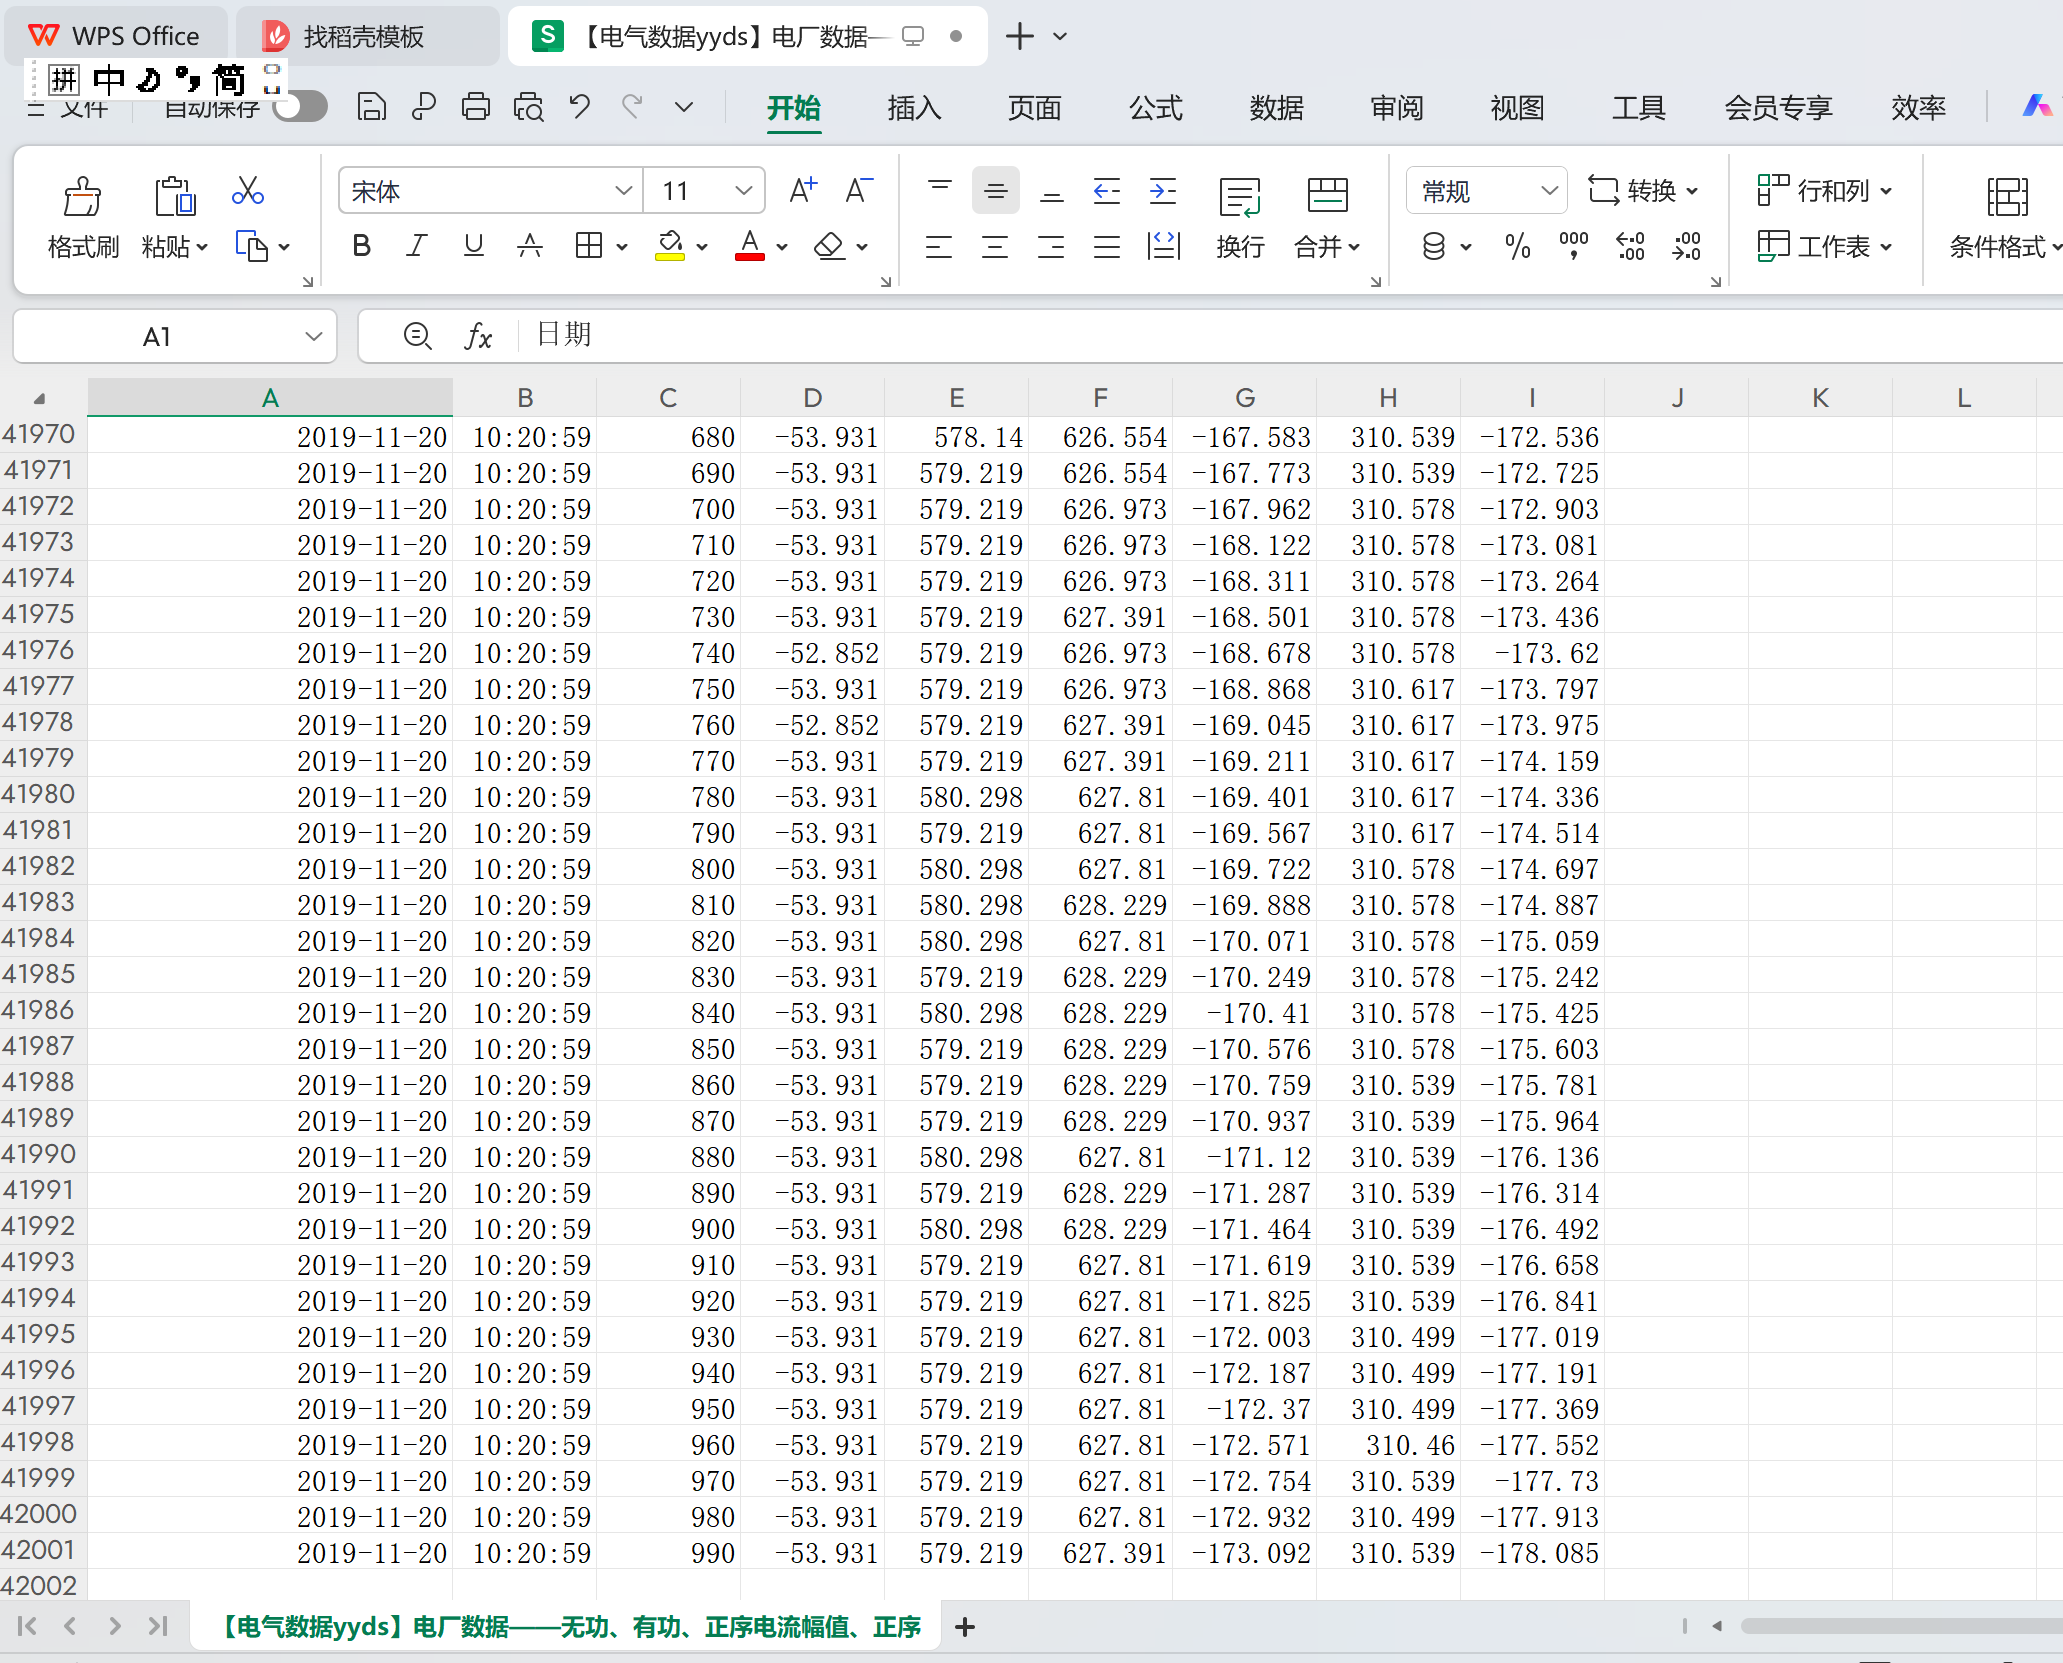This screenshot has height=1663, width=2063.
Task: Expand the font size 11 dropdown
Action: (743, 190)
